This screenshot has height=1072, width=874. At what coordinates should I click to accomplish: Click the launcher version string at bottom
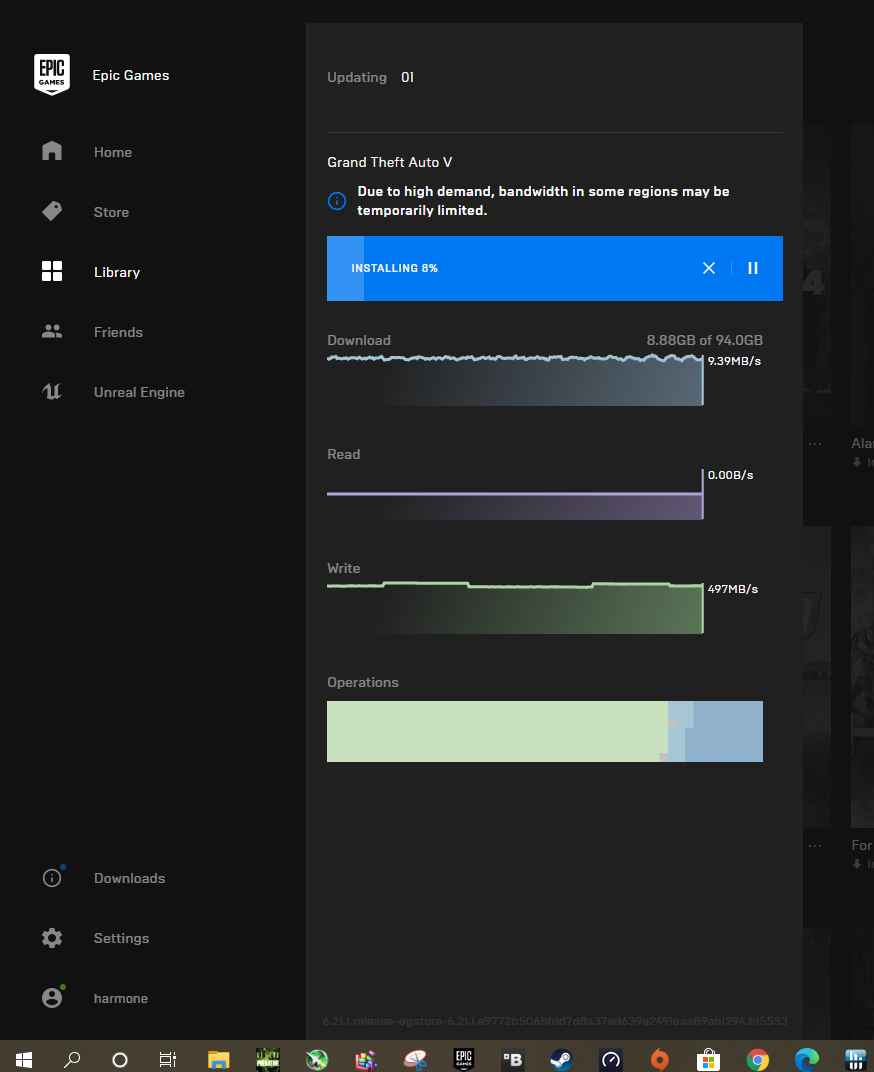click(555, 1021)
